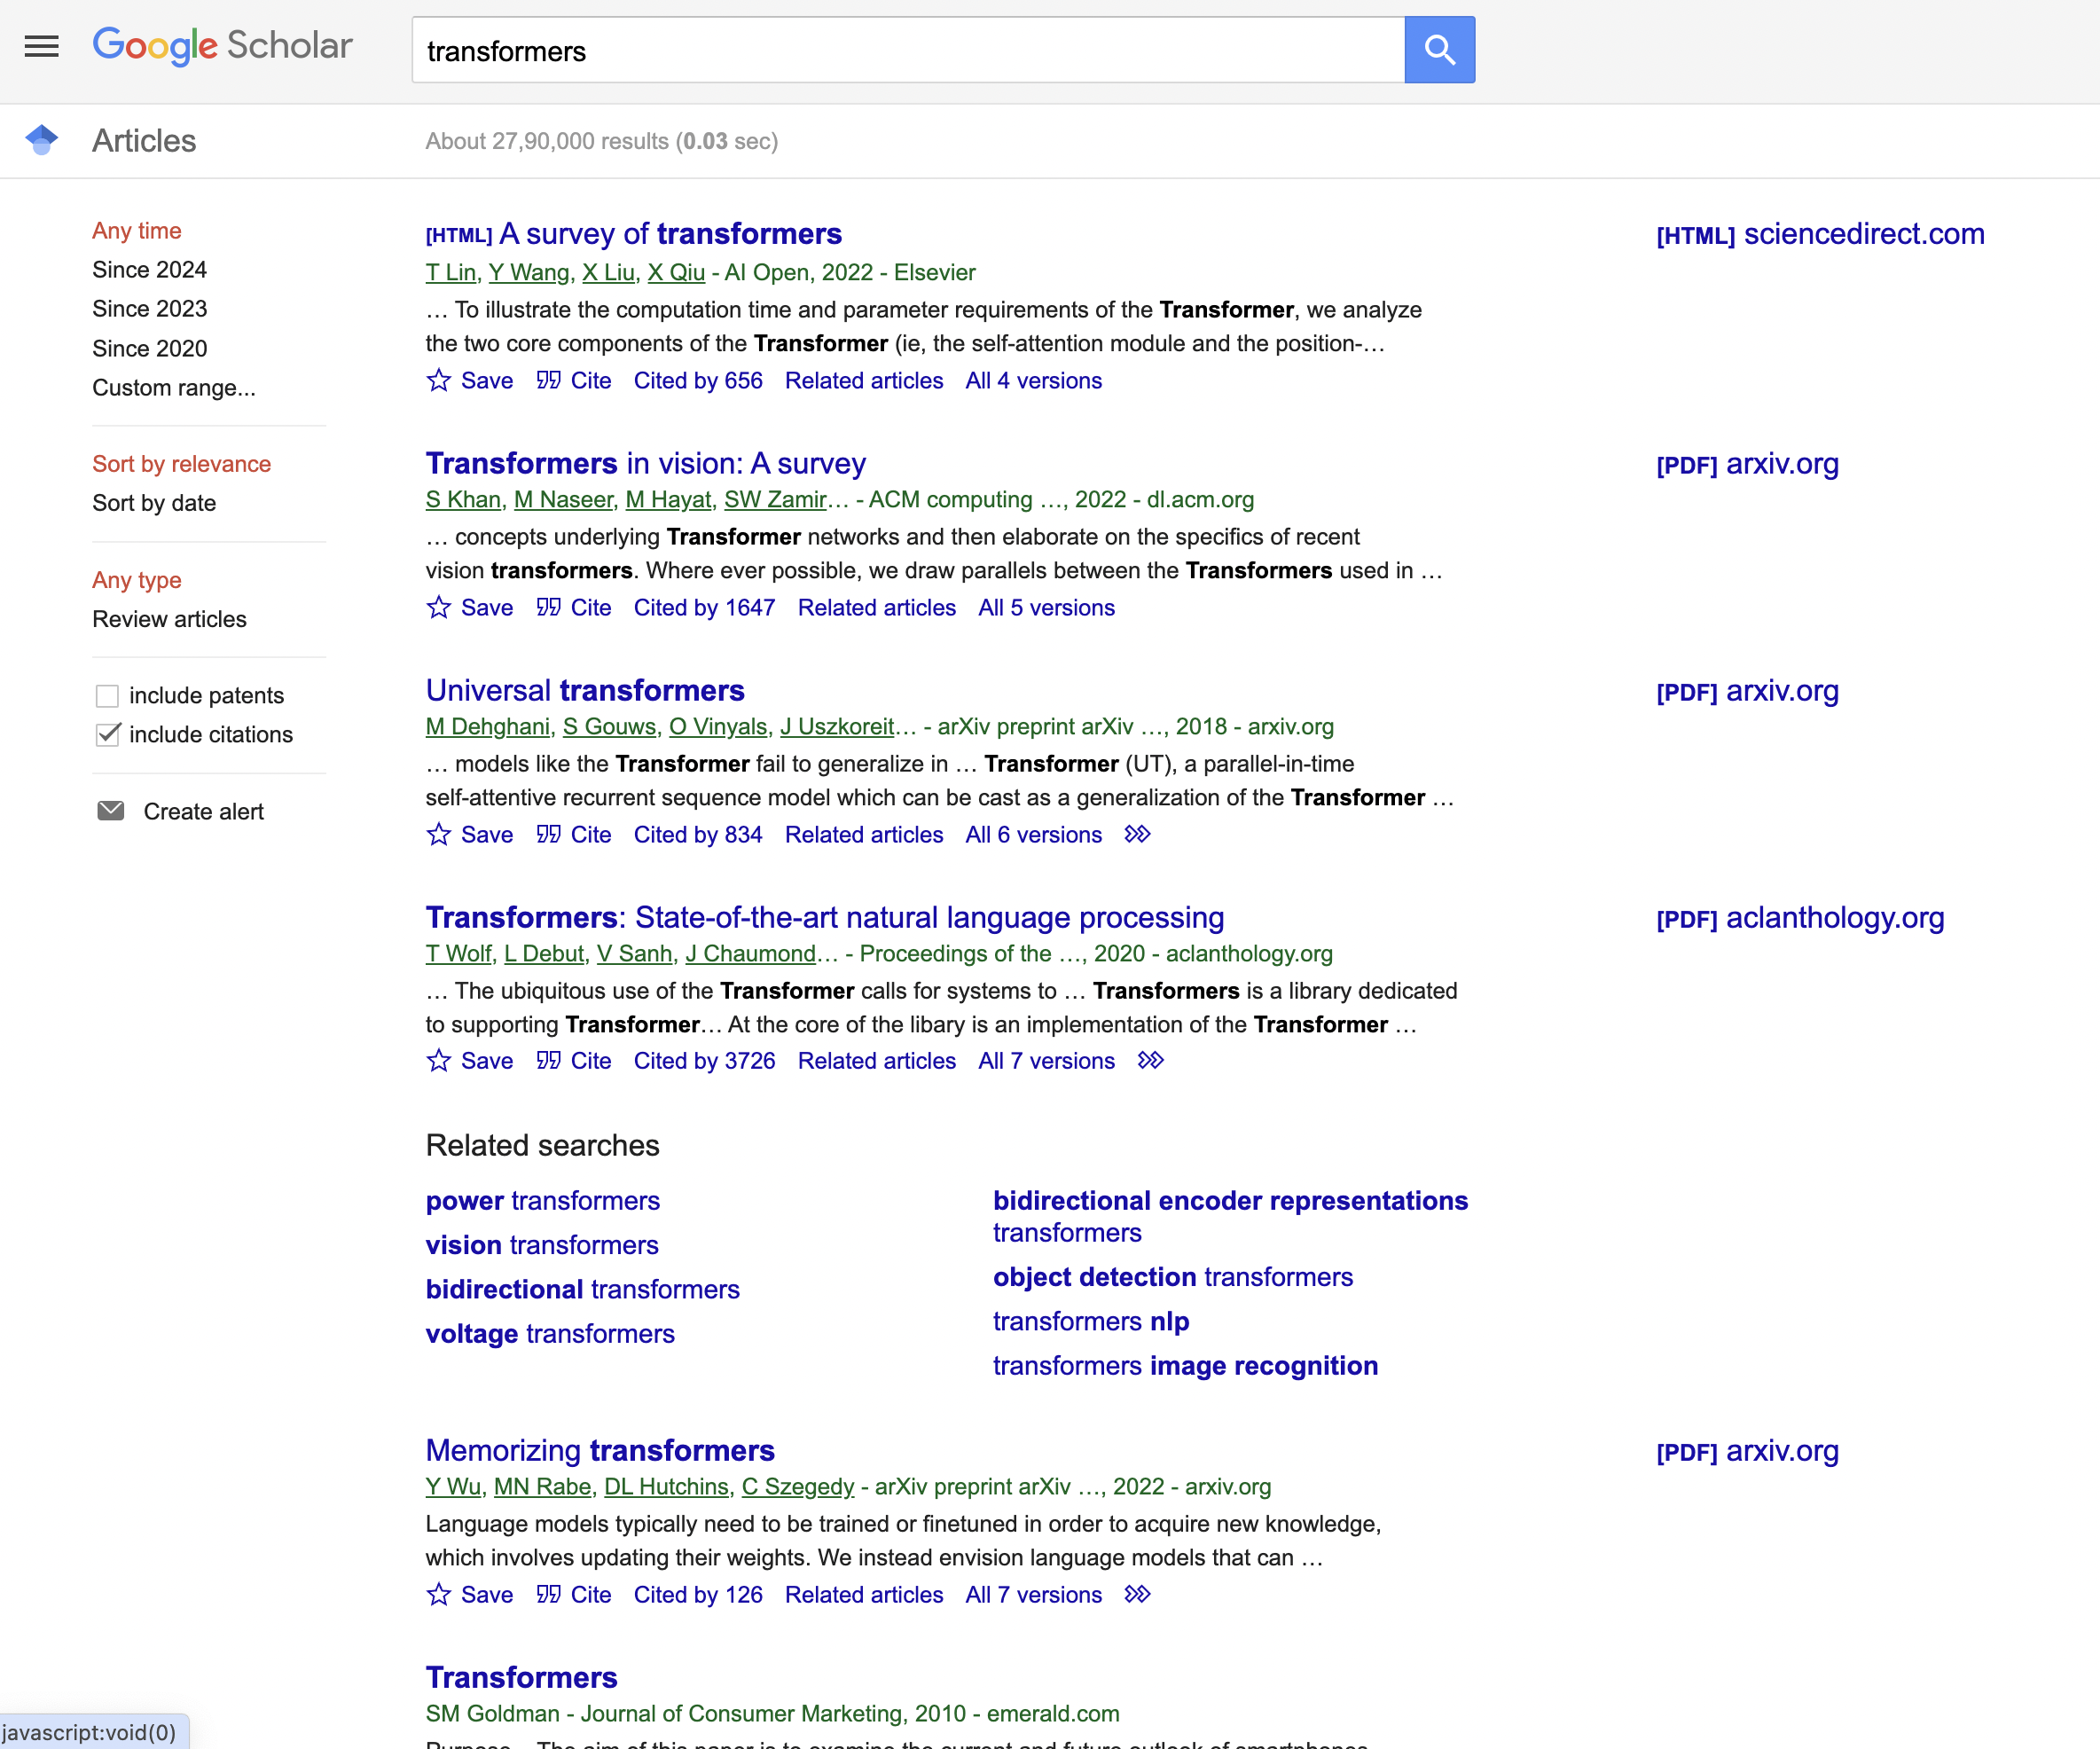The height and width of the screenshot is (1749, 2100).
Task: Expand more options for Memorizing transformers
Action: click(x=1138, y=1594)
